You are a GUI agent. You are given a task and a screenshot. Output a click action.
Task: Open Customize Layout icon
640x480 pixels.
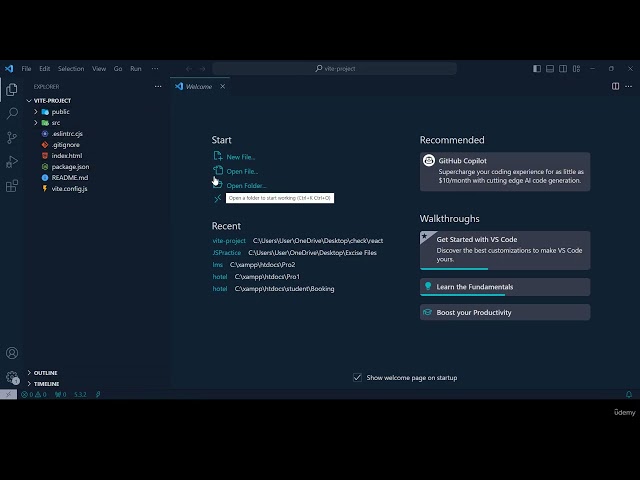pyautogui.click(x=576, y=69)
